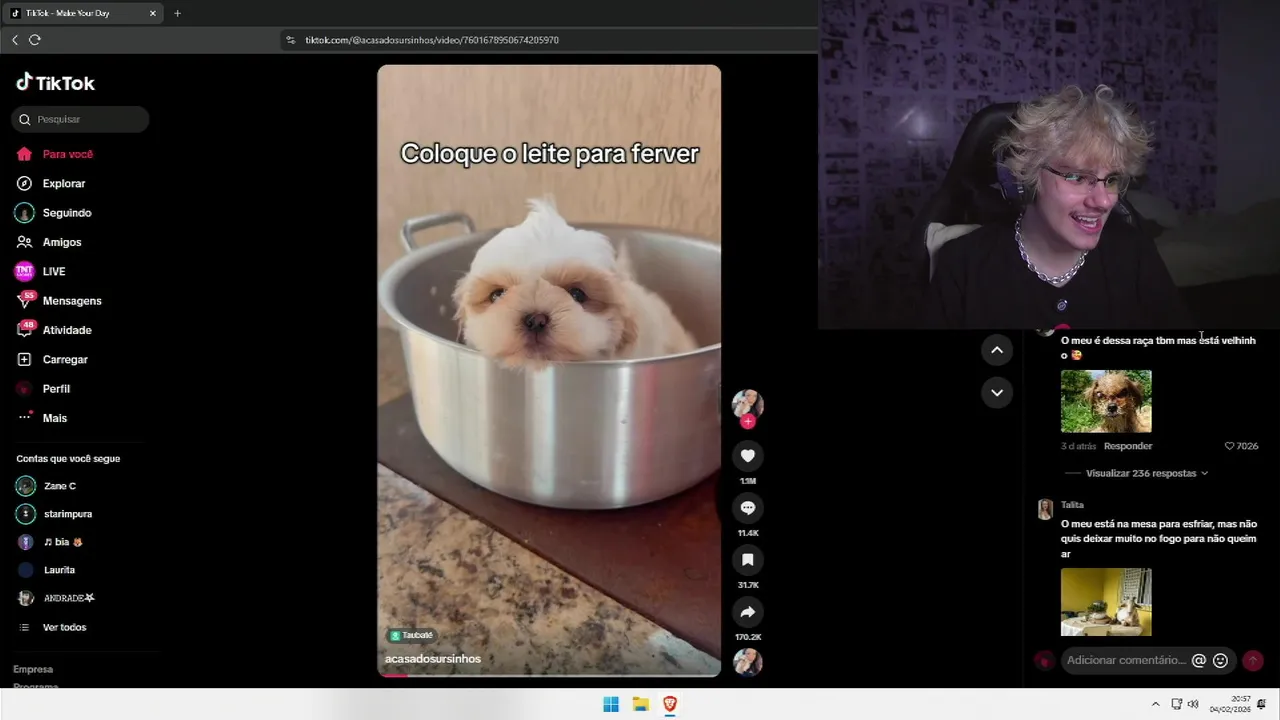Open the taskbar notification bell
1280x720 pixels.
point(1262,704)
